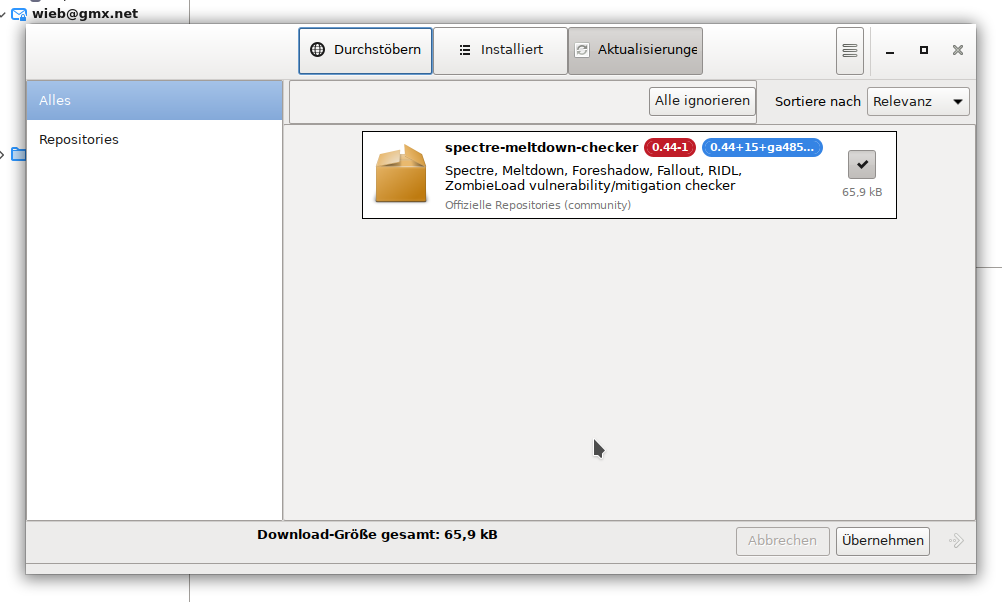Select Alles in the sidebar

pos(155,100)
